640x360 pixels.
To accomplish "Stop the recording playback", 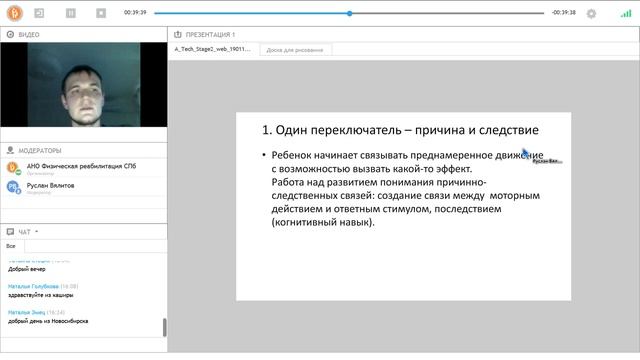I will (x=101, y=13).
